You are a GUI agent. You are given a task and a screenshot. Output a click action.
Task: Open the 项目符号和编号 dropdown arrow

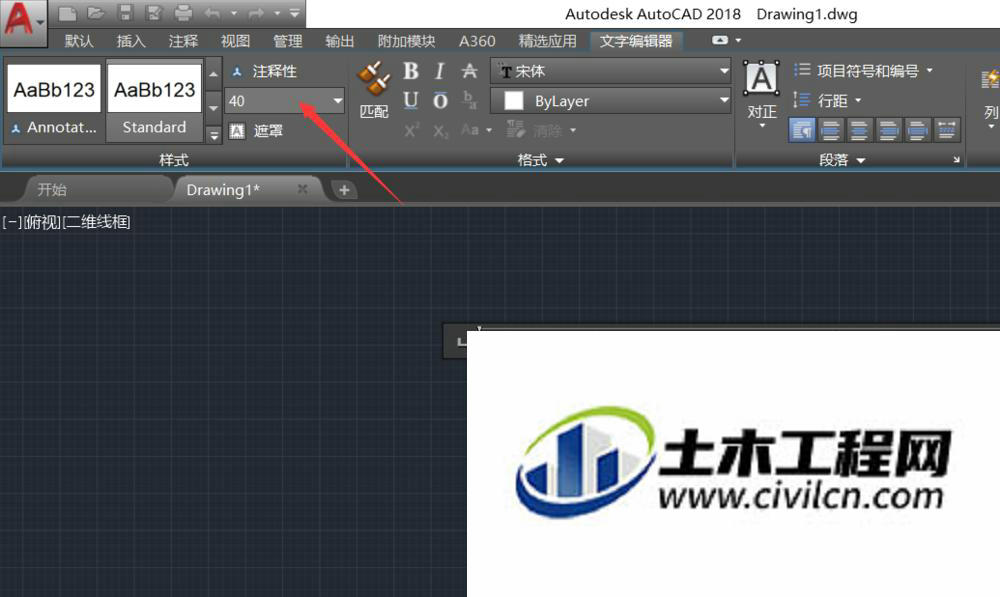pos(929,70)
